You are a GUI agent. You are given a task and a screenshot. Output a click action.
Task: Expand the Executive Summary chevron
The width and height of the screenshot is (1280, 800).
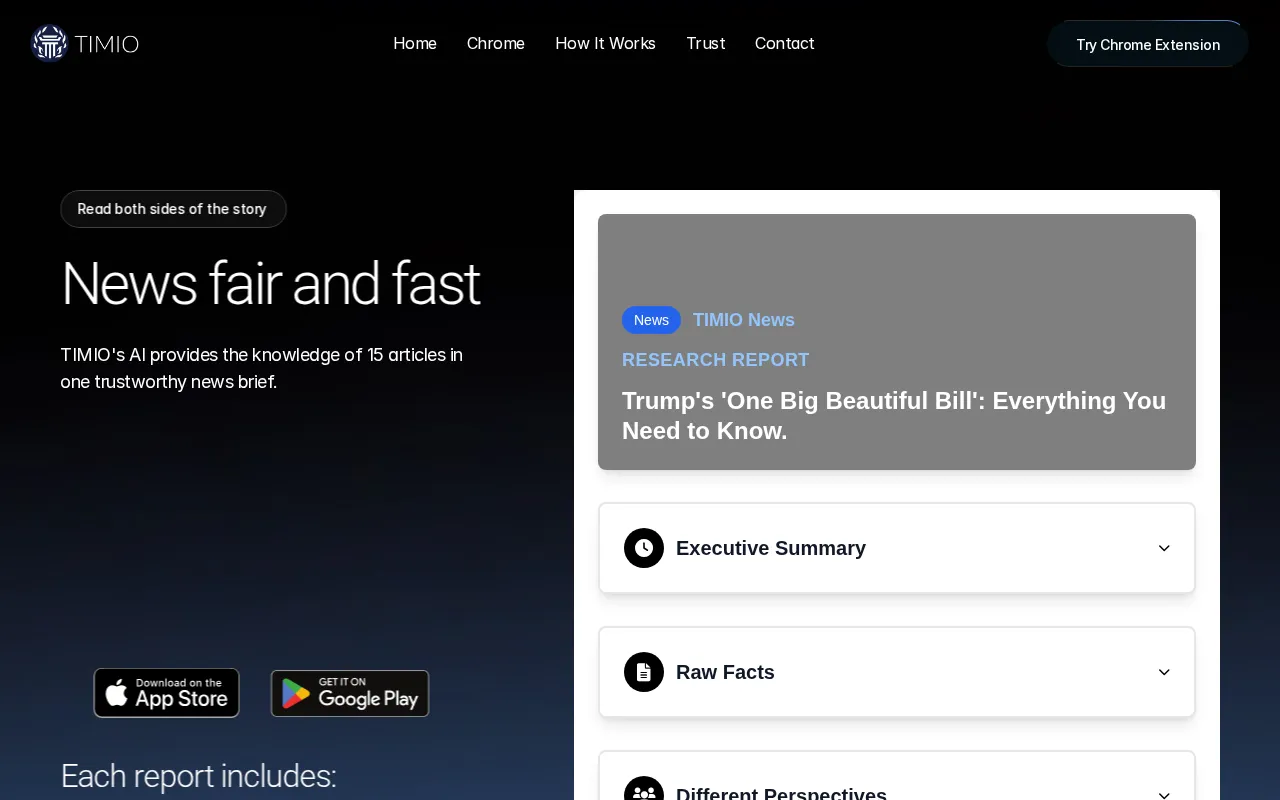pyautogui.click(x=1164, y=548)
